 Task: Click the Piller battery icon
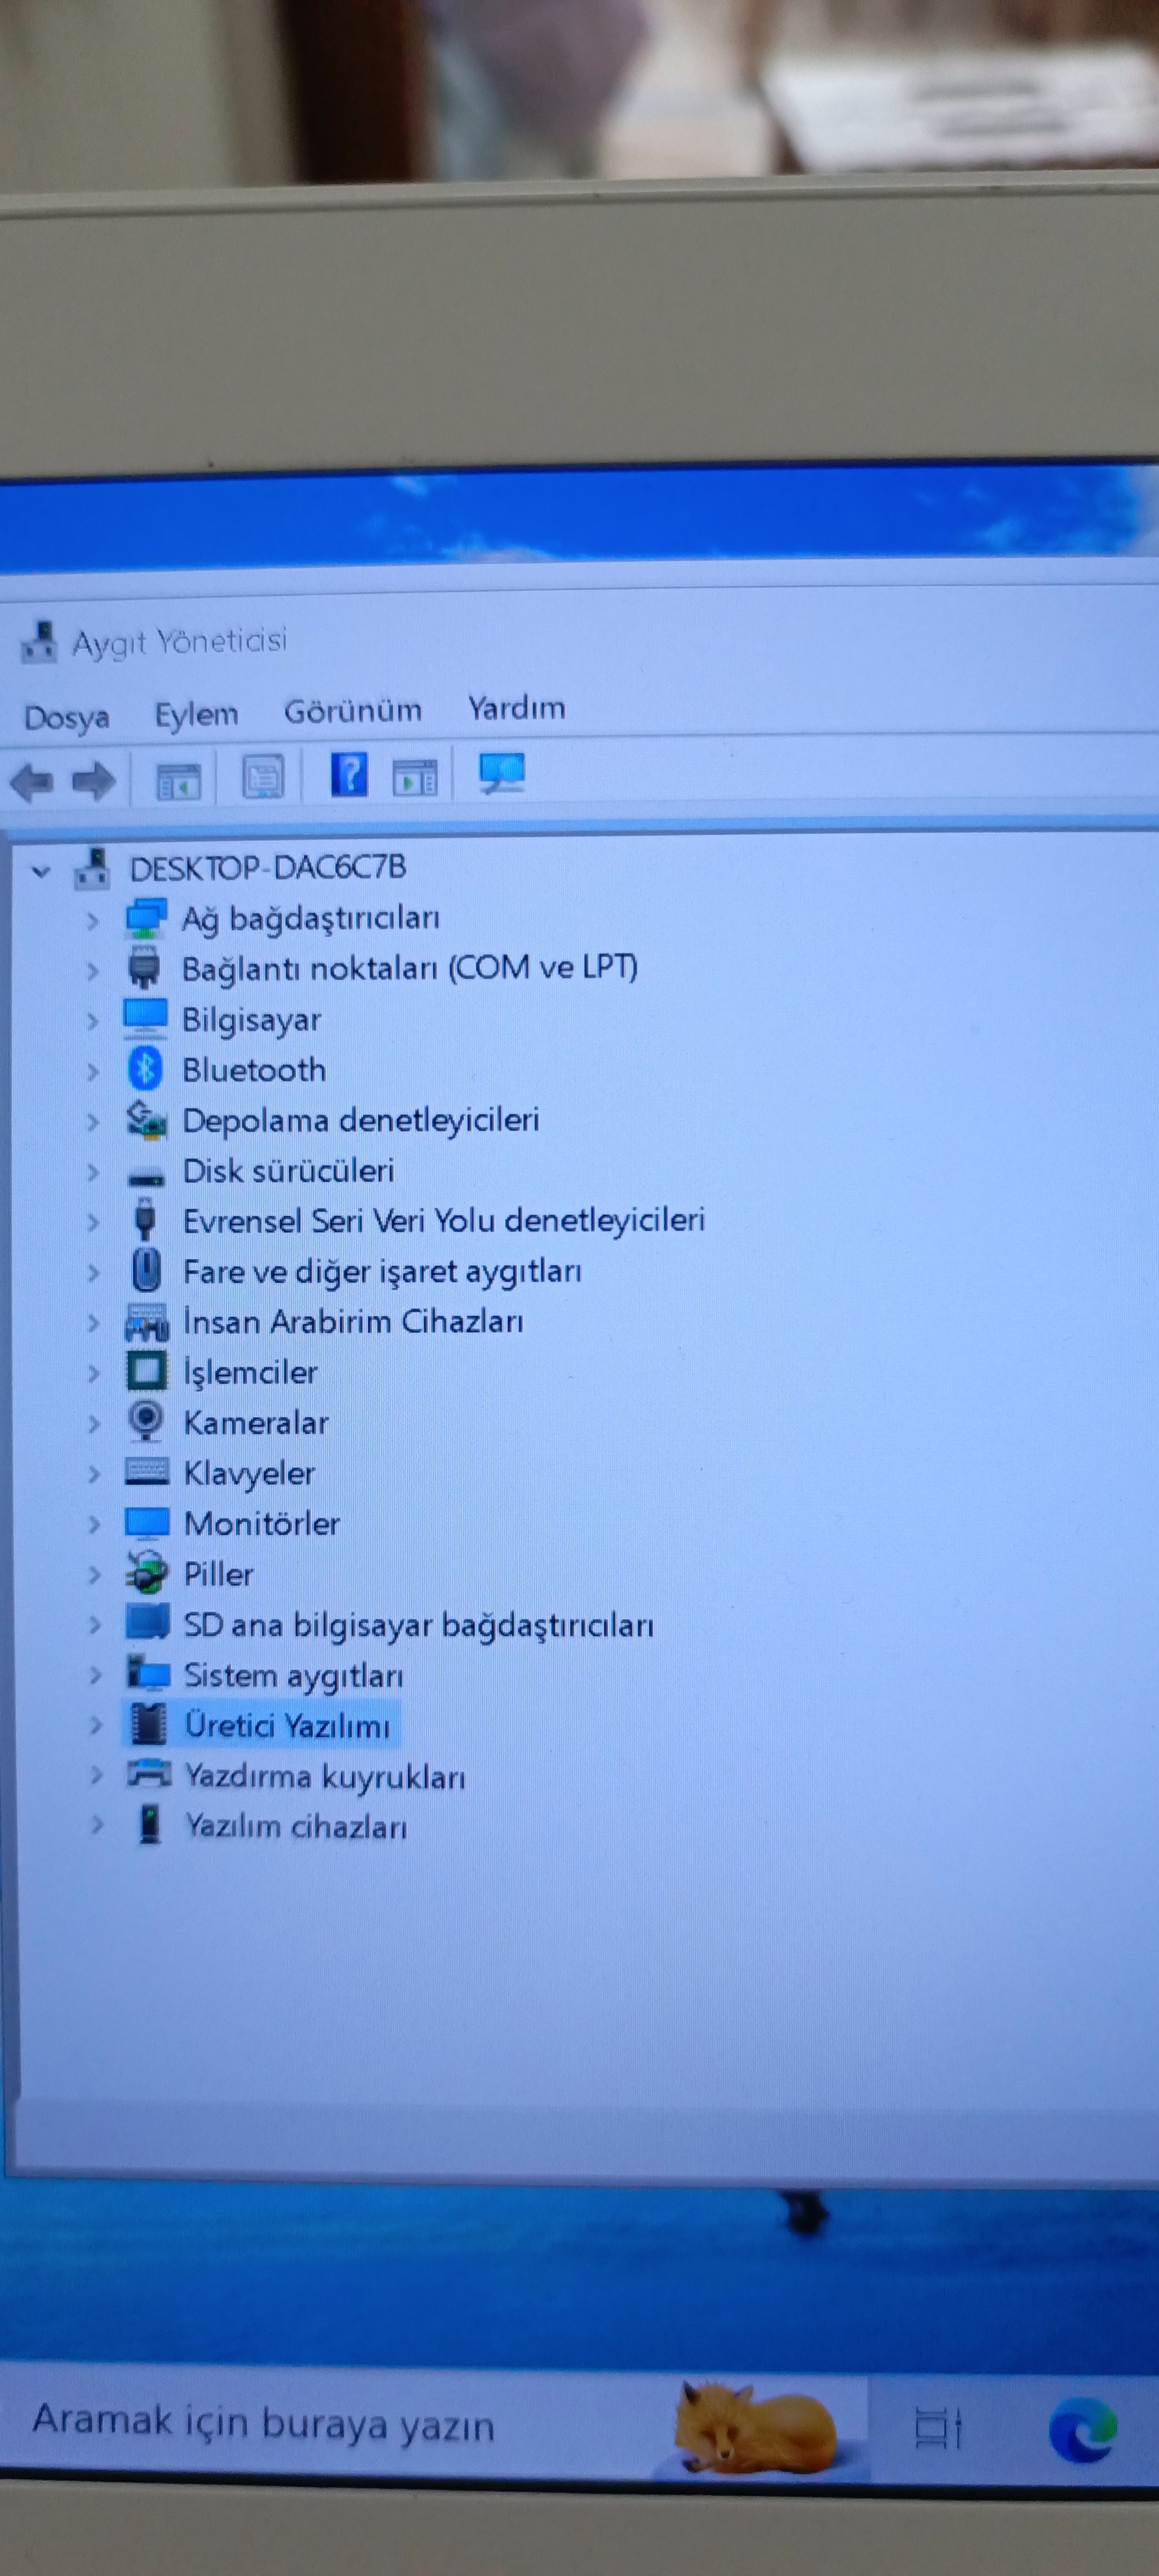(147, 1573)
